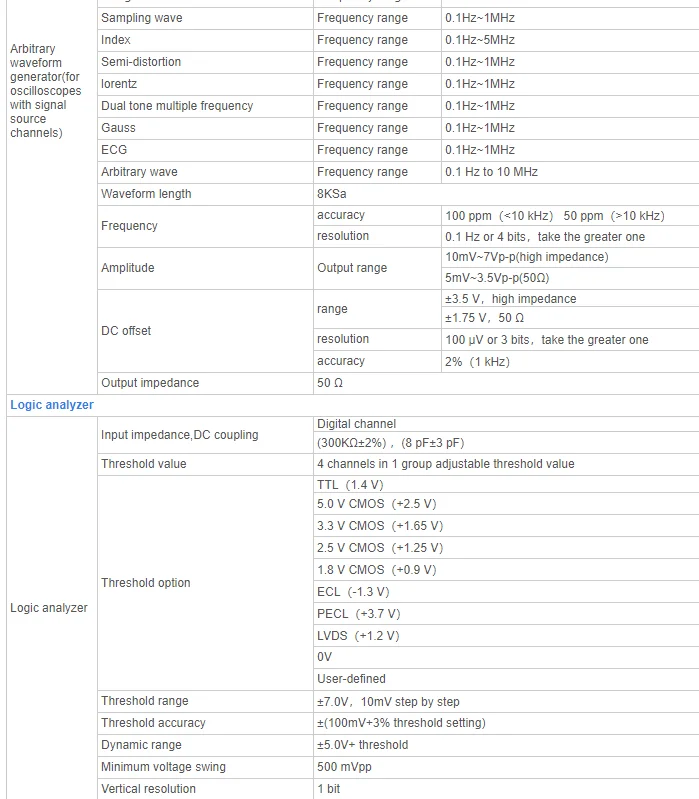
Task: Select the DC offset row label
Action: (126, 330)
